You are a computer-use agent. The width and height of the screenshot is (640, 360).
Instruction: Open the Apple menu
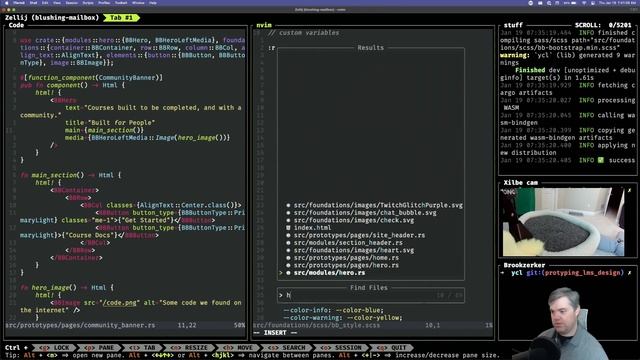click(7, 2)
